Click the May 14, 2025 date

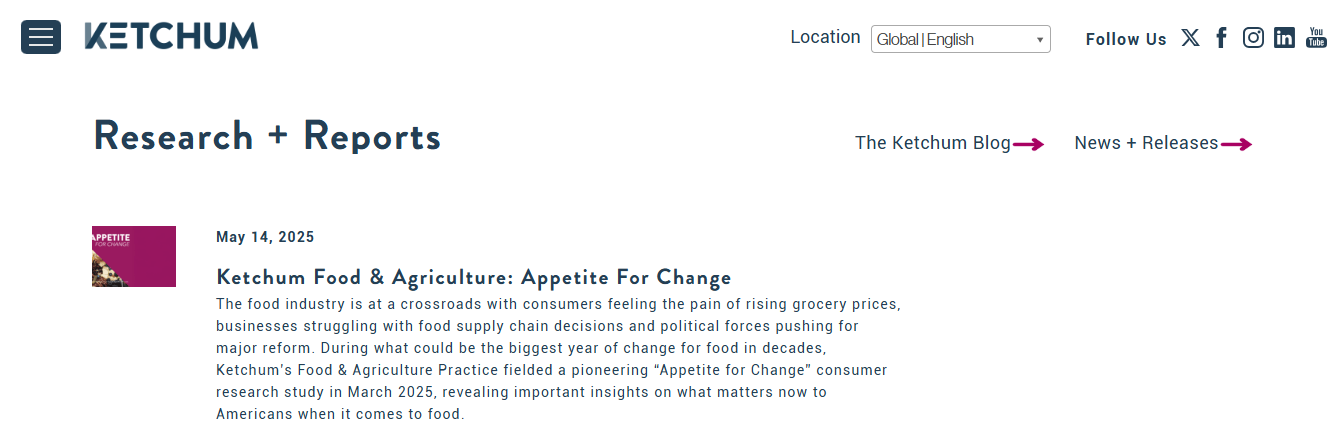pyautogui.click(x=265, y=237)
